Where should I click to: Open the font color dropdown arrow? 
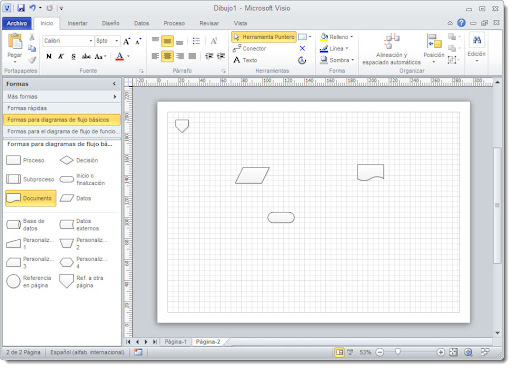pos(128,56)
